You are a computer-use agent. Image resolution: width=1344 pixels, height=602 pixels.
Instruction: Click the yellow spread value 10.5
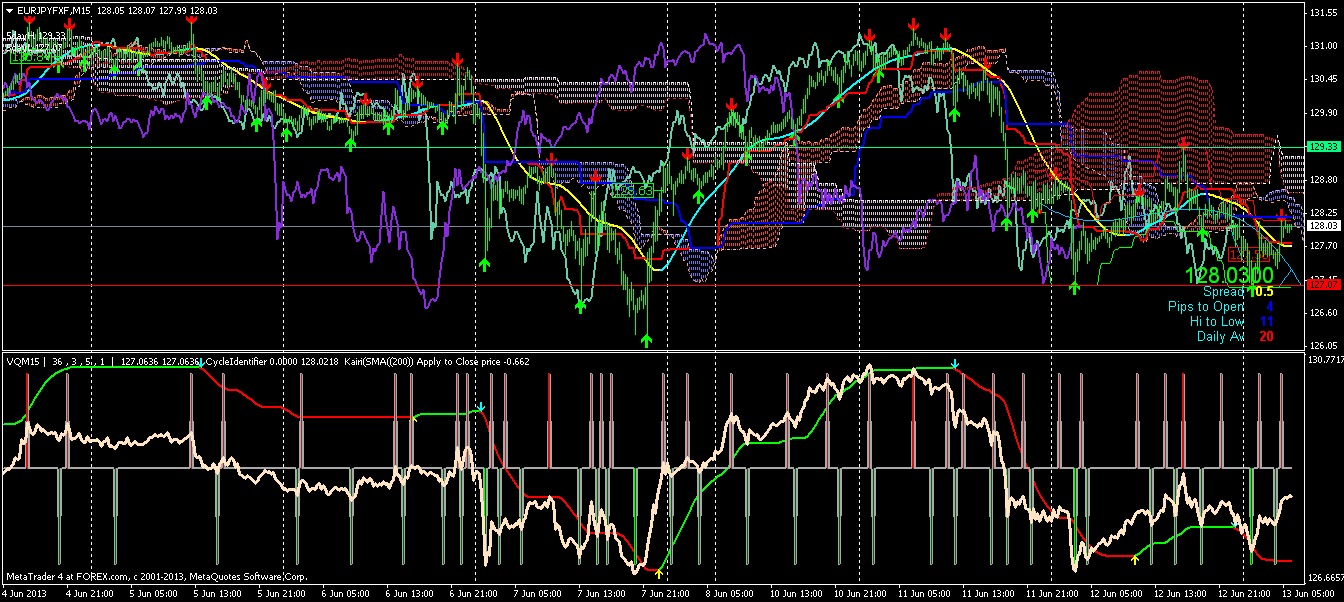tap(1262, 292)
